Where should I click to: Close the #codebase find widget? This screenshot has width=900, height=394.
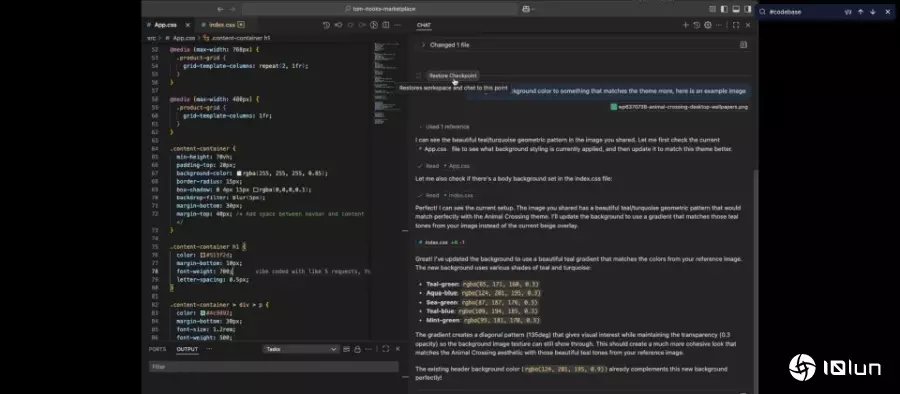[887, 12]
